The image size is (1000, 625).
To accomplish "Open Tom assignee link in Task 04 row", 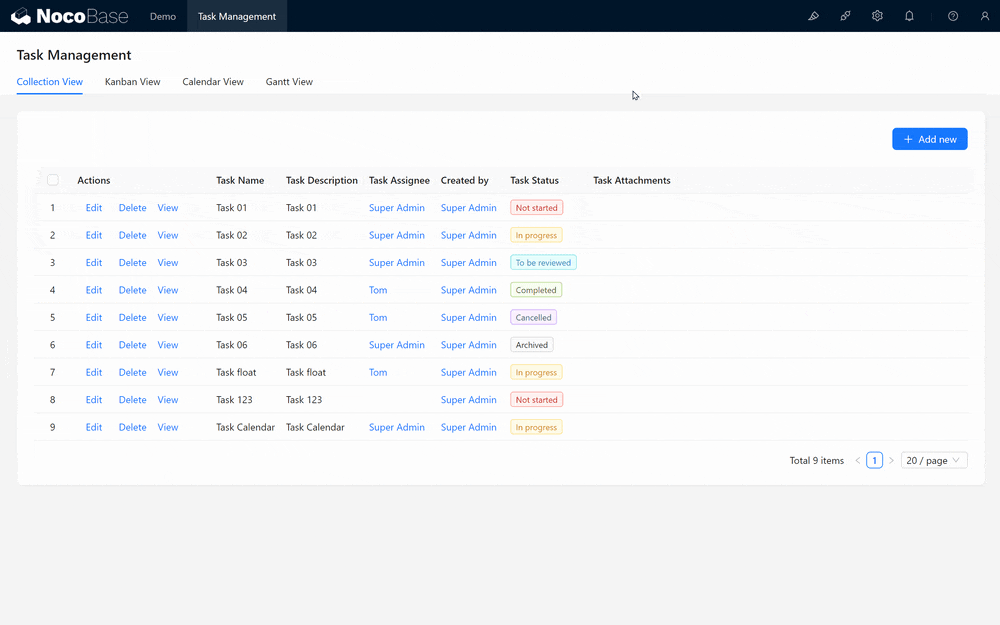I will [x=378, y=290].
